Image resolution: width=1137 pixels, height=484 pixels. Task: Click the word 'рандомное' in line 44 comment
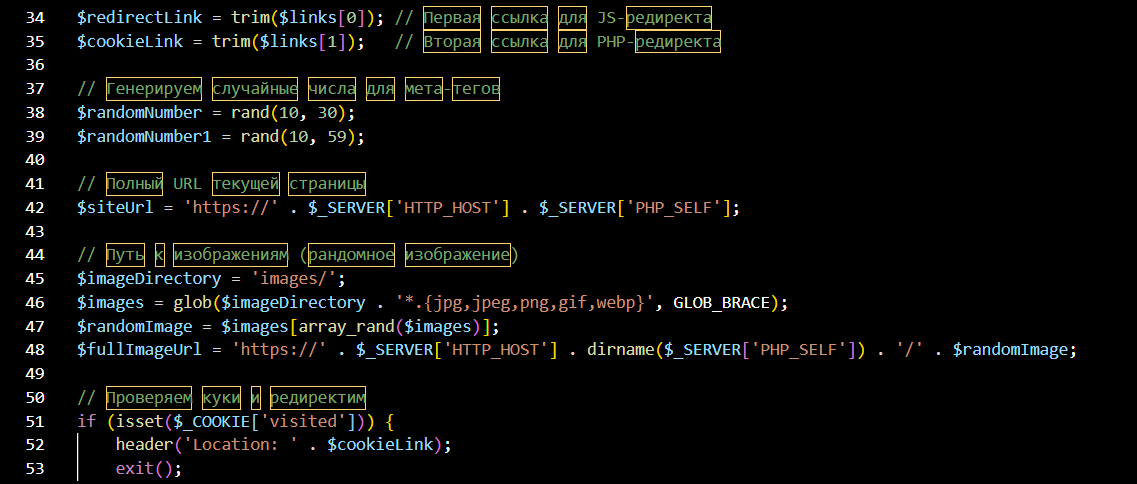(351, 255)
